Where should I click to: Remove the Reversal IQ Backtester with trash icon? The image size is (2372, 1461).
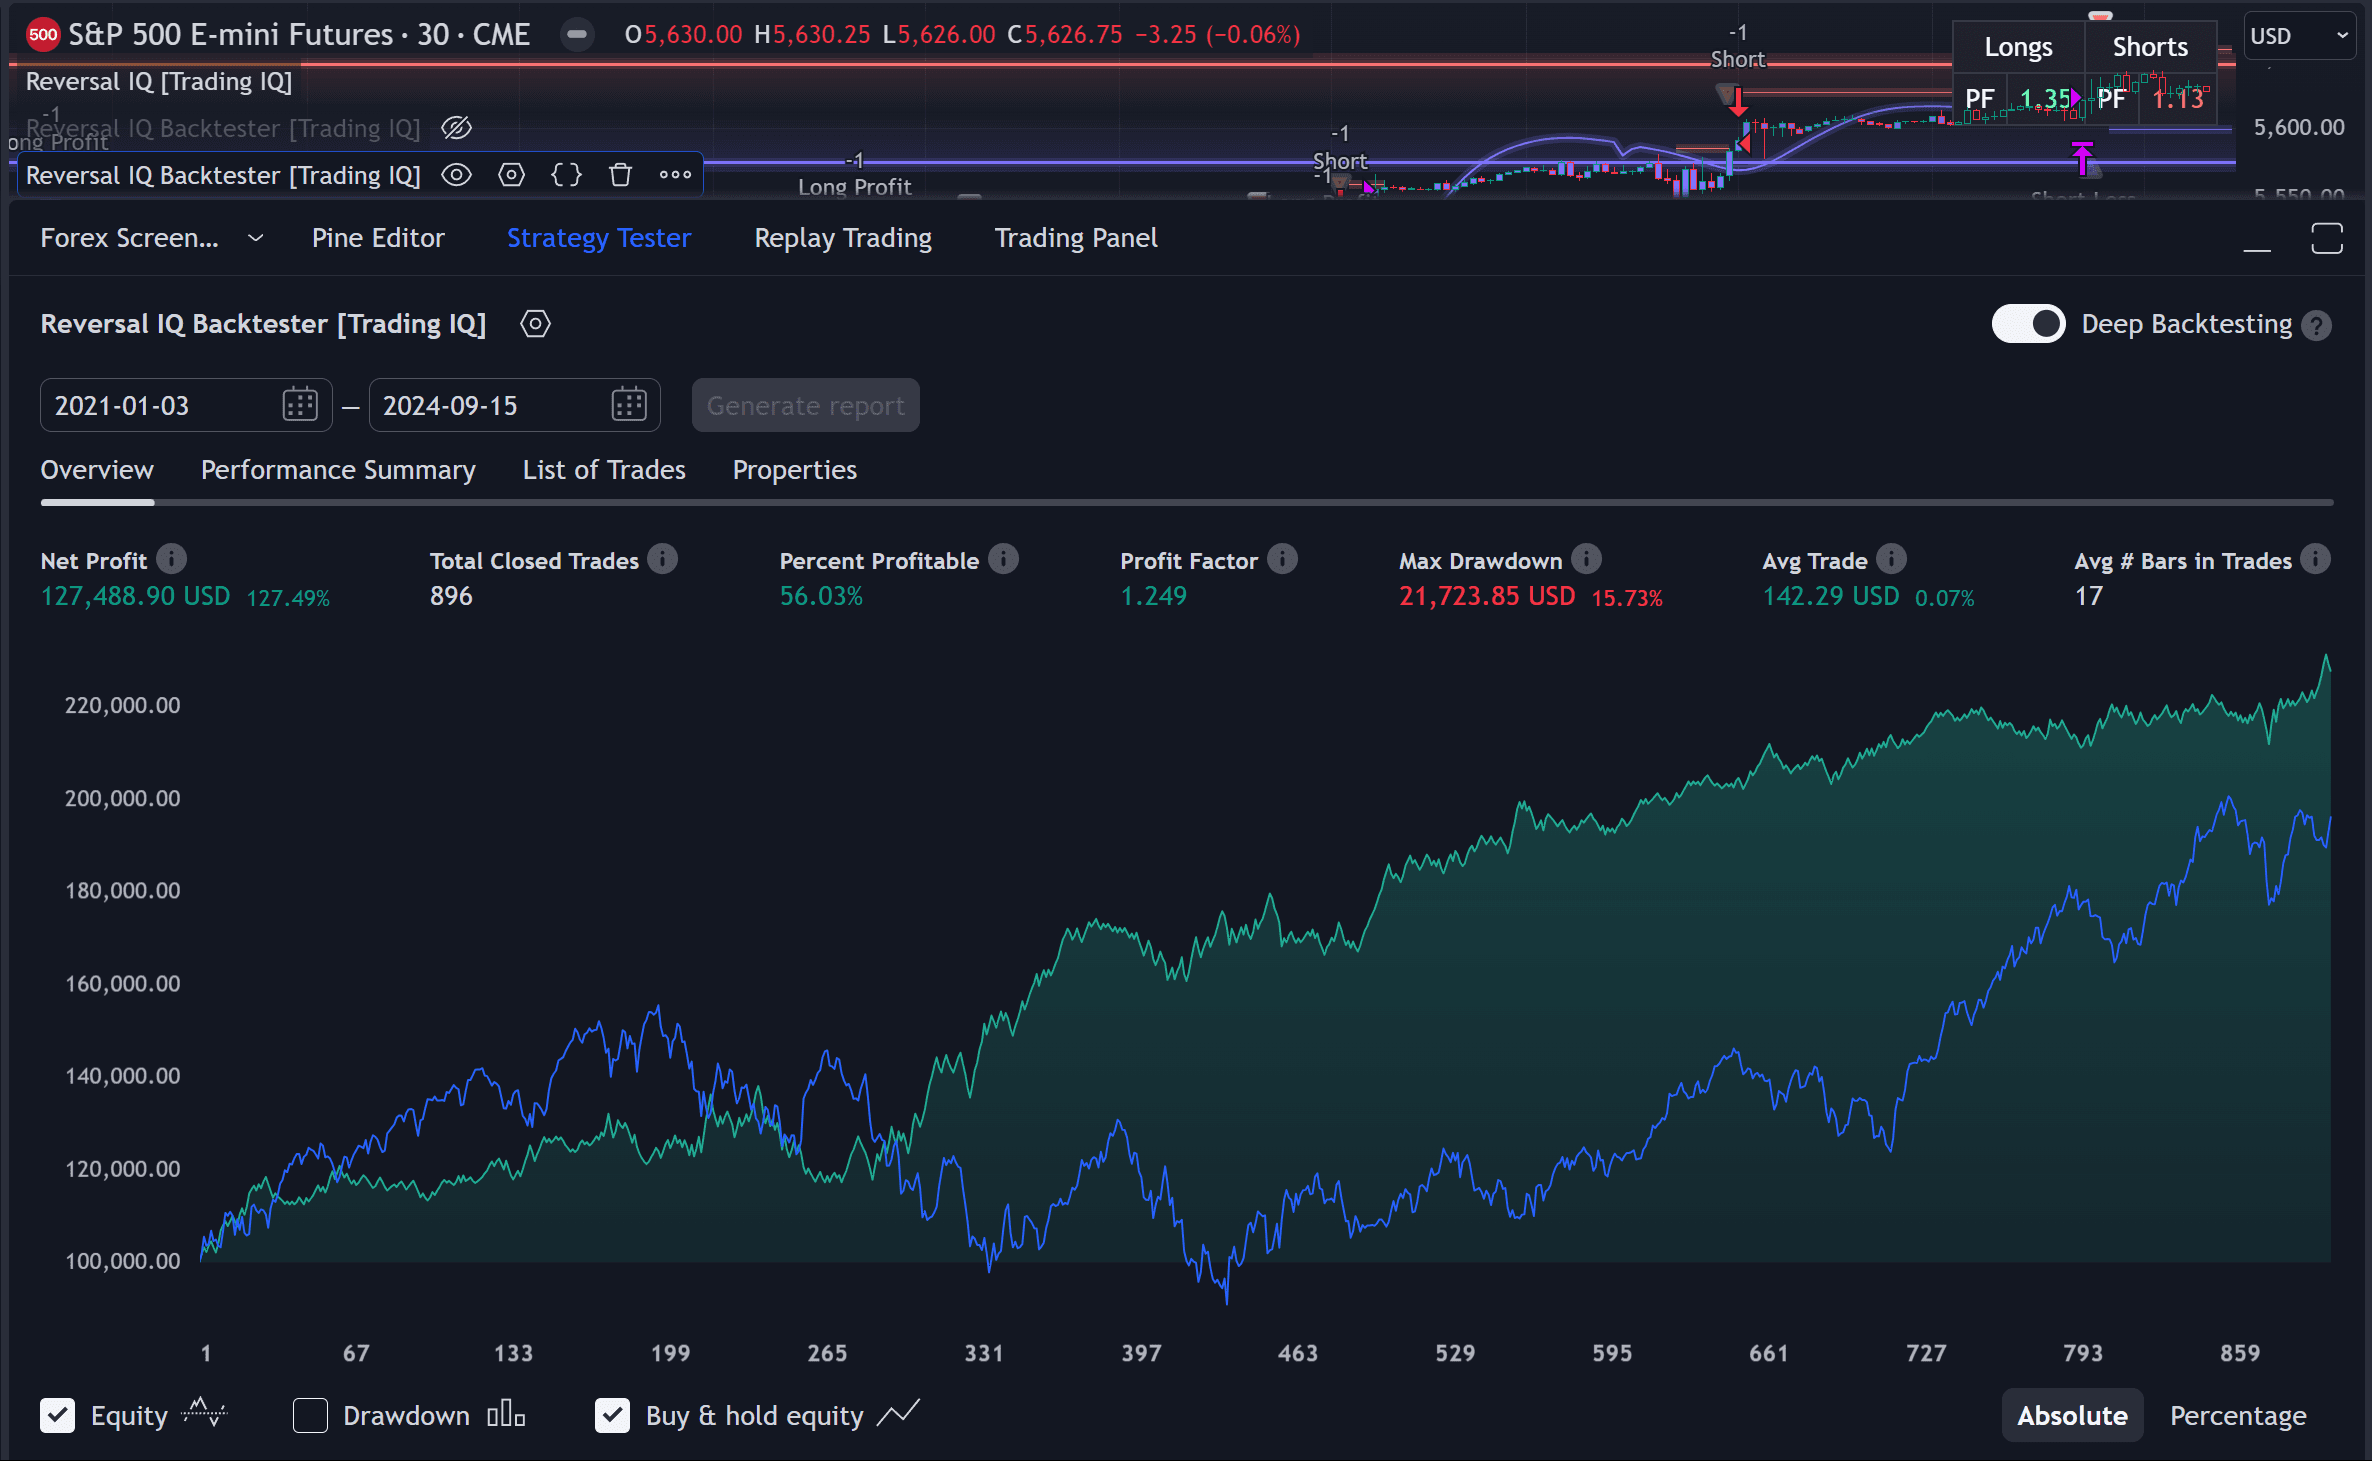[x=620, y=175]
